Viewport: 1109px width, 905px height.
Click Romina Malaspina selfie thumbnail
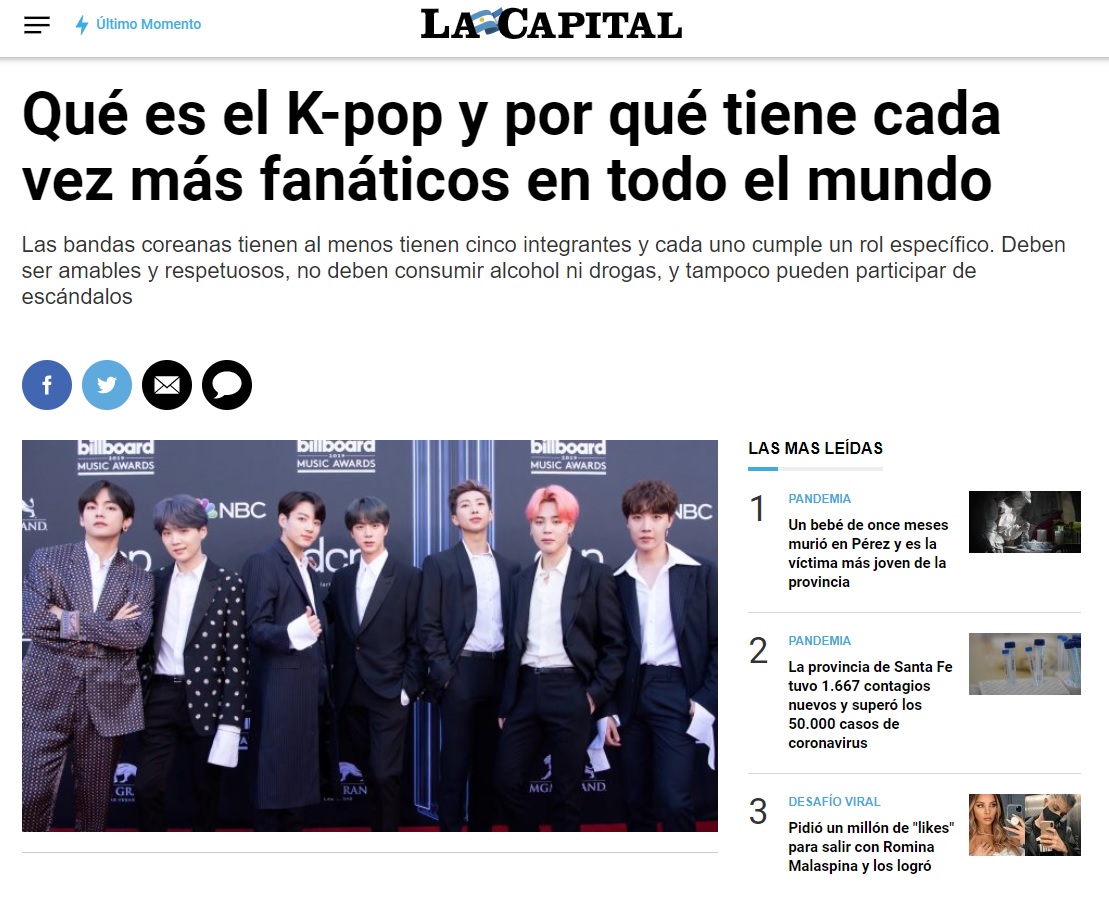point(1025,825)
